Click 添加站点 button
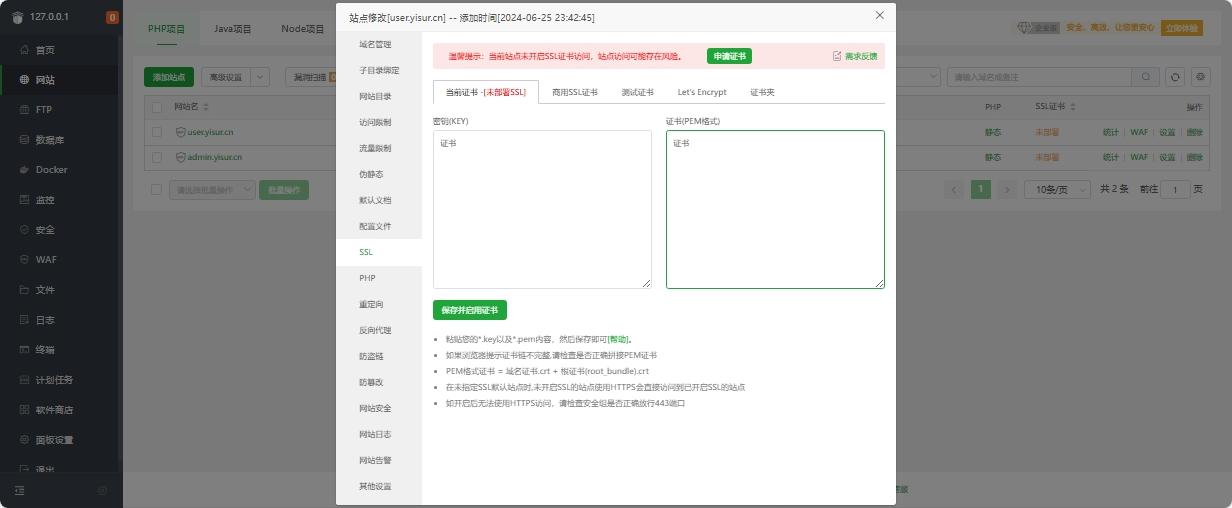Screen dimensions: 1232x508 tap(169, 77)
